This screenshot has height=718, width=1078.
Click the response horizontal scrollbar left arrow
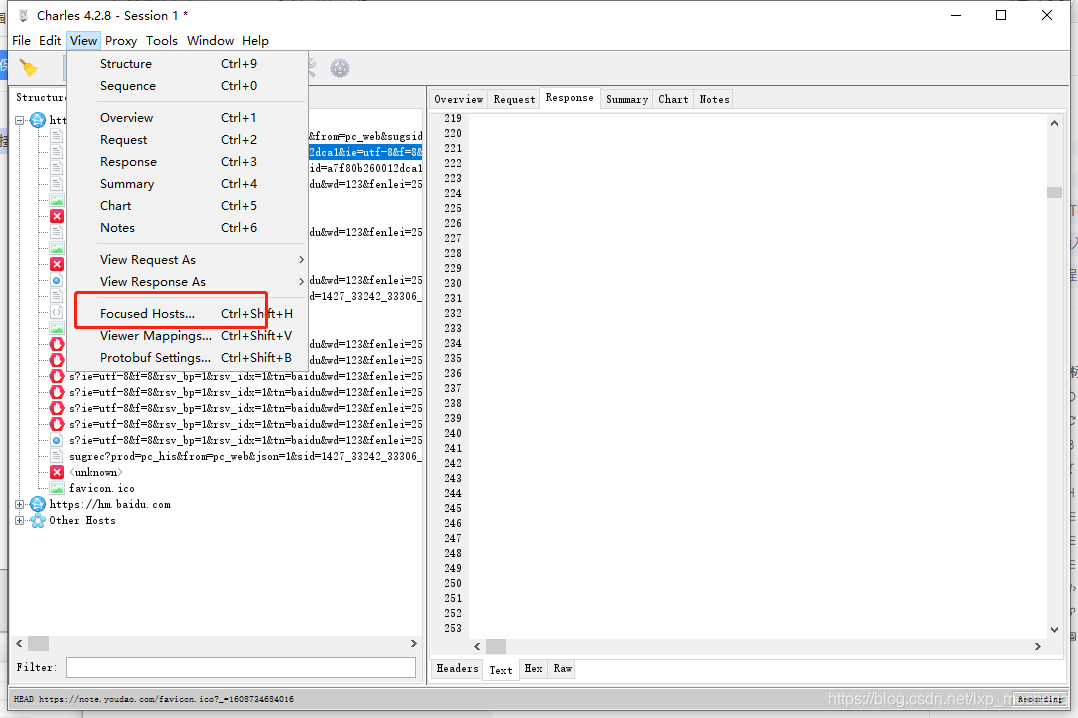pos(477,646)
